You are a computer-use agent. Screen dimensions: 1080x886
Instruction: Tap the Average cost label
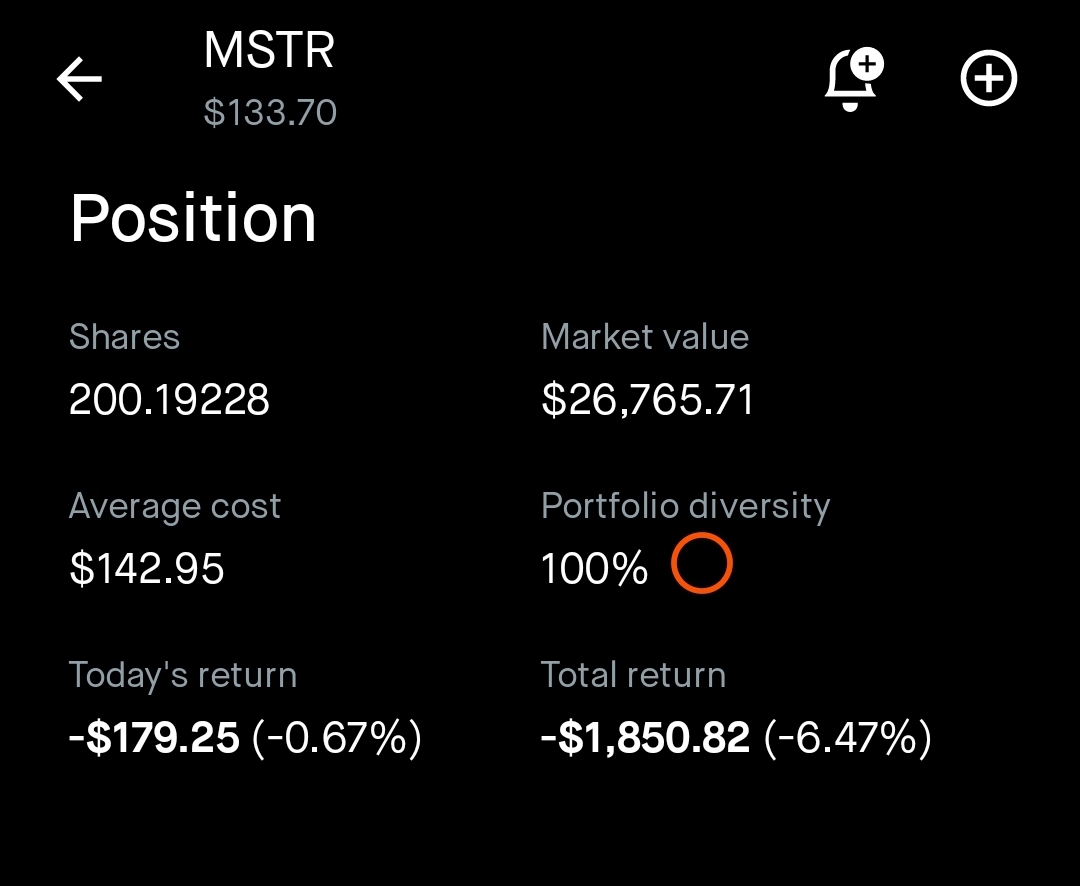pos(174,506)
